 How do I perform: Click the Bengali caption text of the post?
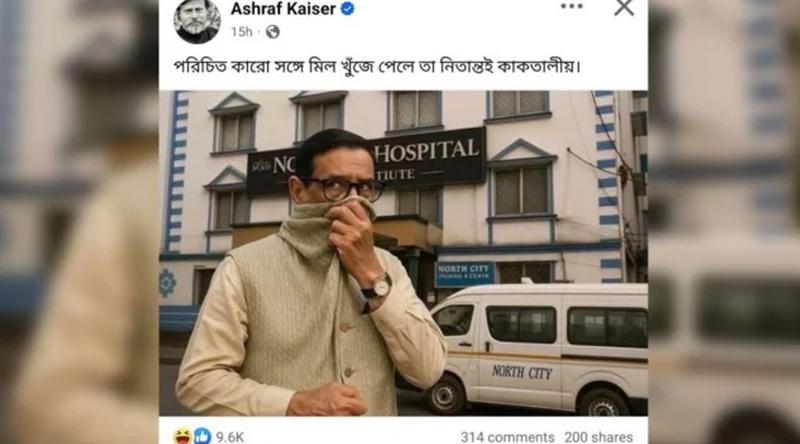377,67
